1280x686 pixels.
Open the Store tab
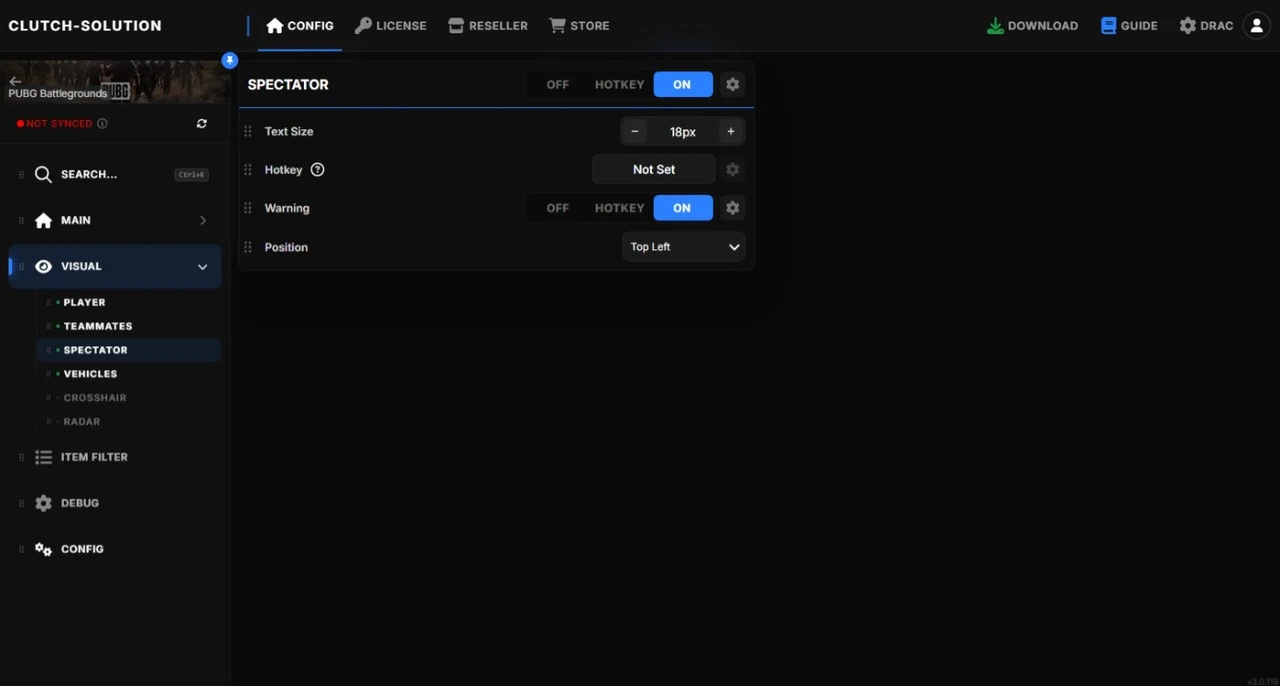579,26
